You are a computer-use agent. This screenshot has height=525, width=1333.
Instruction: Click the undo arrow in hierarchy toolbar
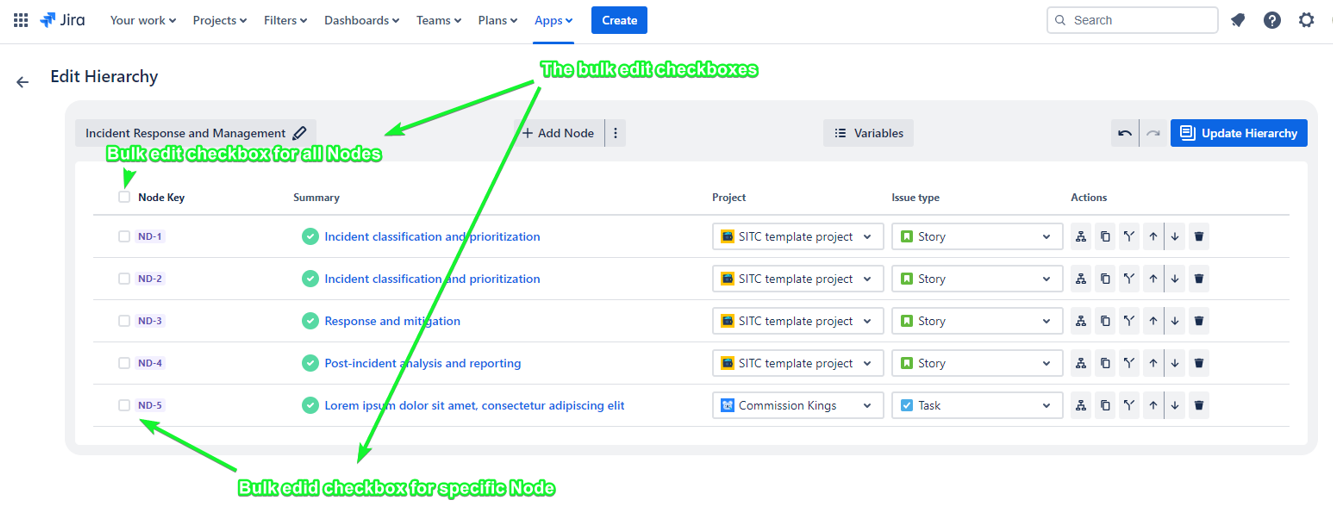[x=1125, y=133]
